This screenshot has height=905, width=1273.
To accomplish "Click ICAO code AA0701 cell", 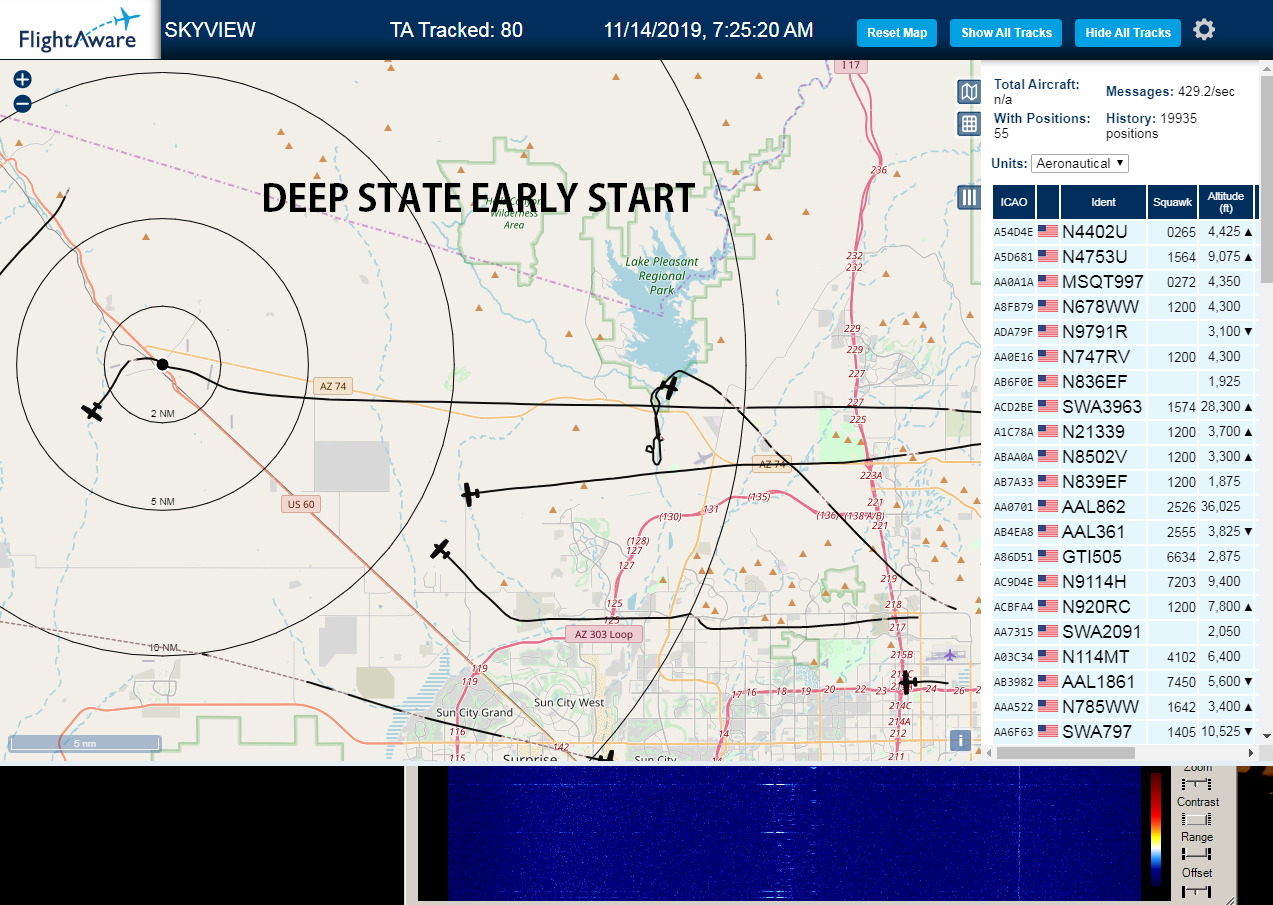I will pos(1012,507).
